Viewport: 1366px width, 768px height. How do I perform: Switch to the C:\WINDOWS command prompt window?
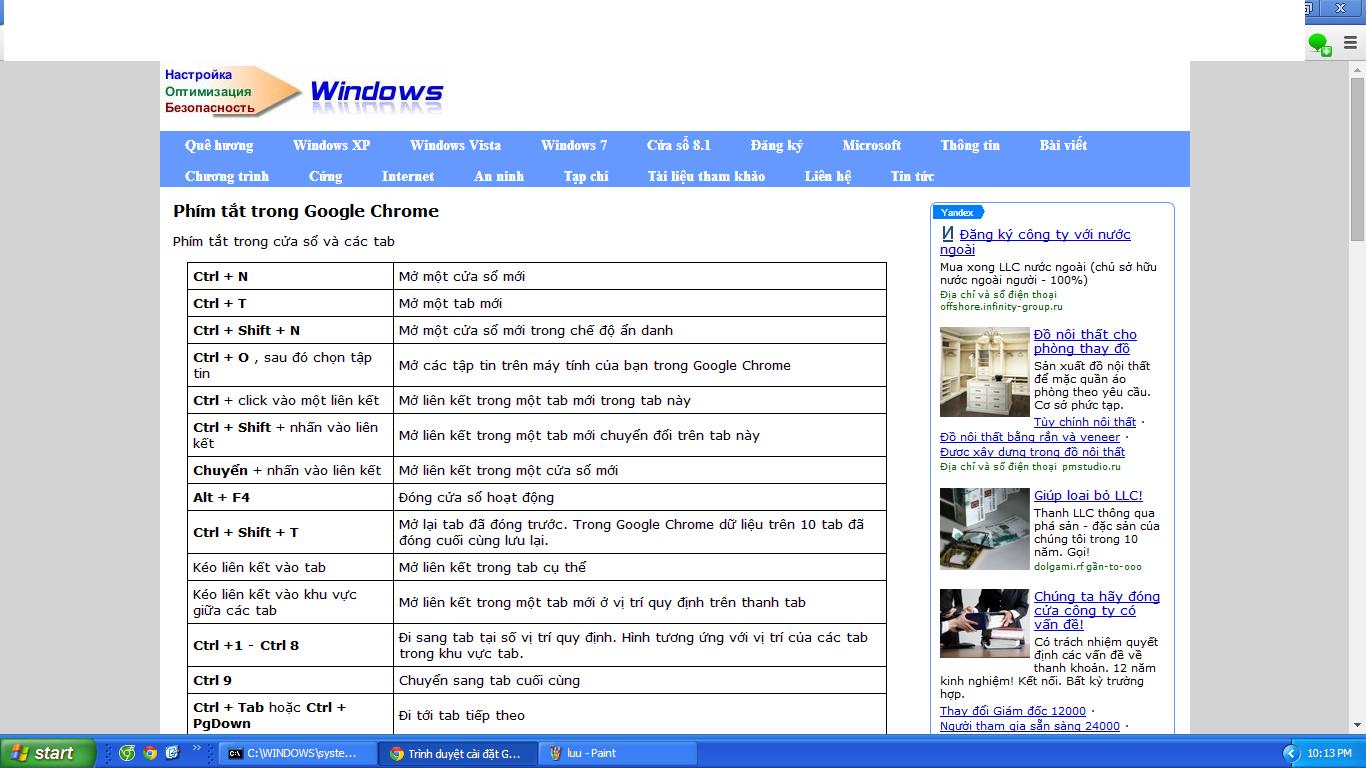[299, 753]
